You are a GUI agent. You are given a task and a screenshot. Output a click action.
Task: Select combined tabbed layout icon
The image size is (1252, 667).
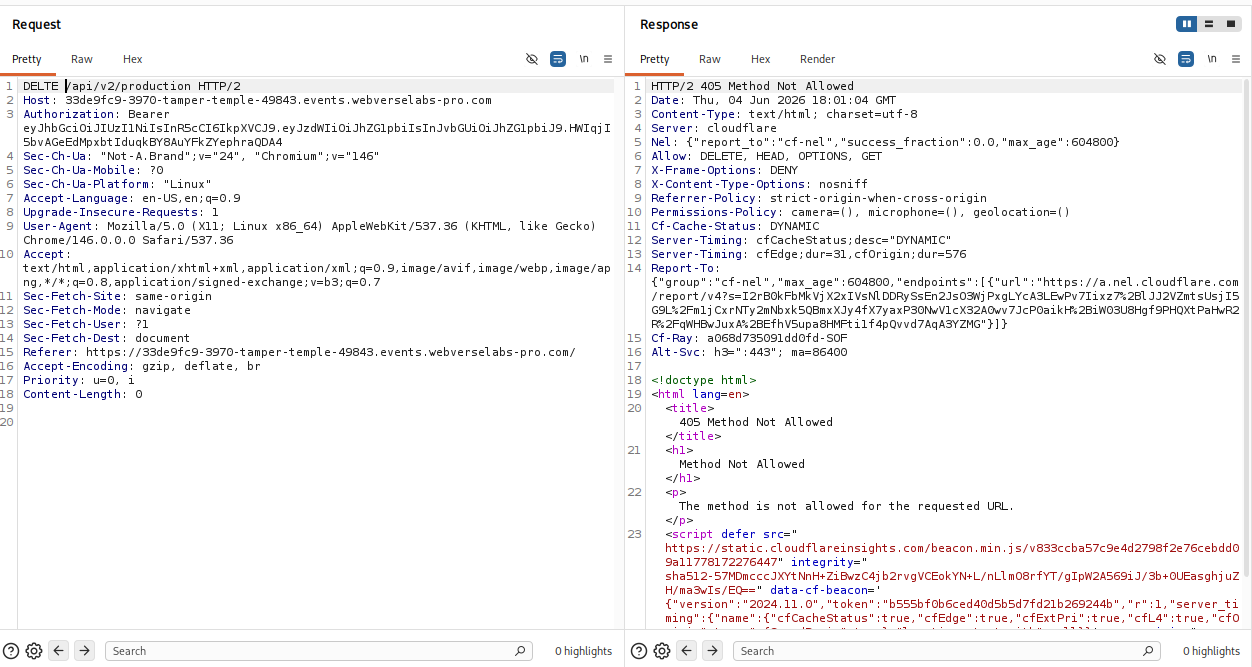pos(1231,24)
